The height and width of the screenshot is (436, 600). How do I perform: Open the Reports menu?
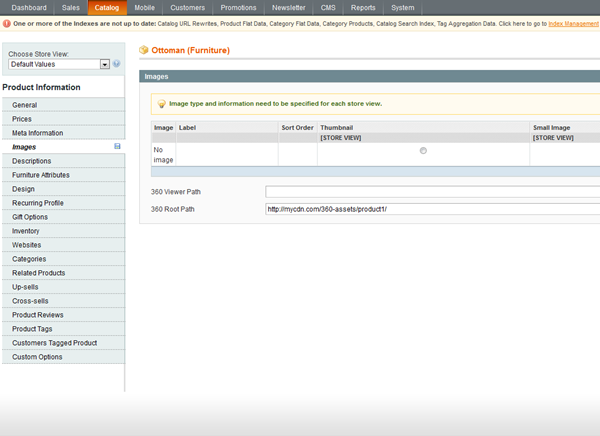363,7
